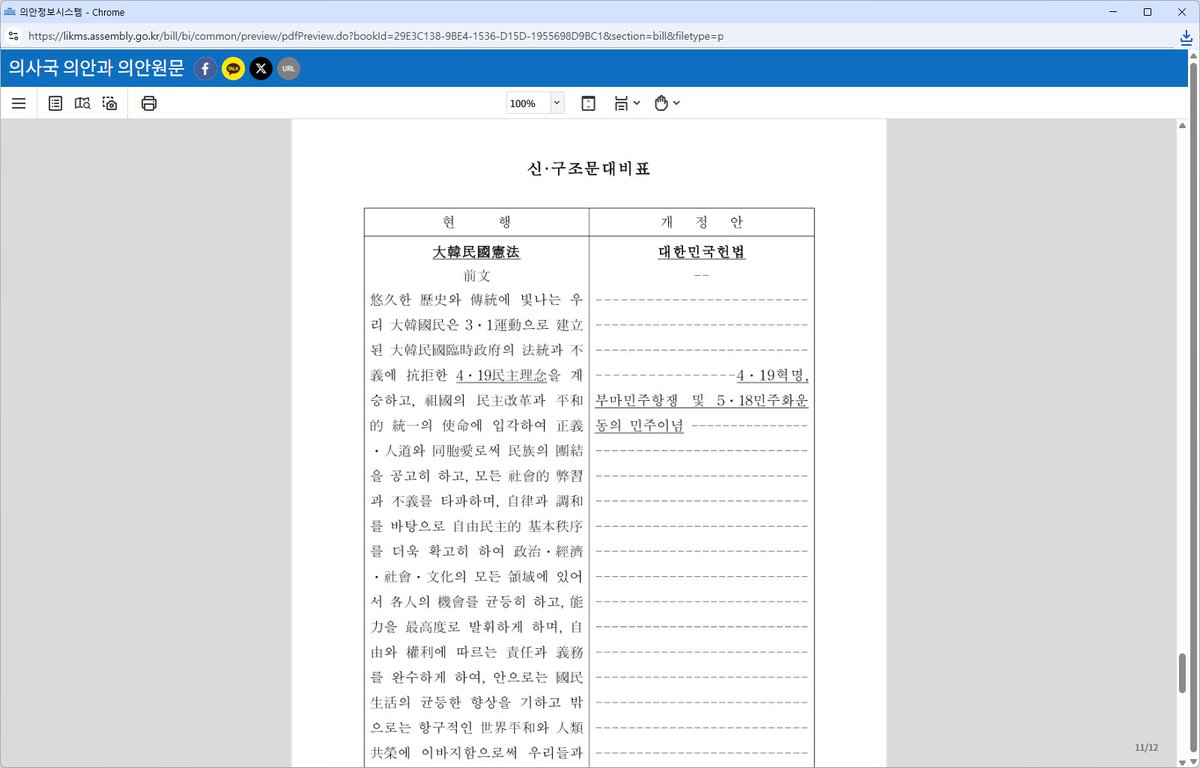Click the 대한민국헌법 title text
Screen dimensions: 1200x768
[702, 252]
